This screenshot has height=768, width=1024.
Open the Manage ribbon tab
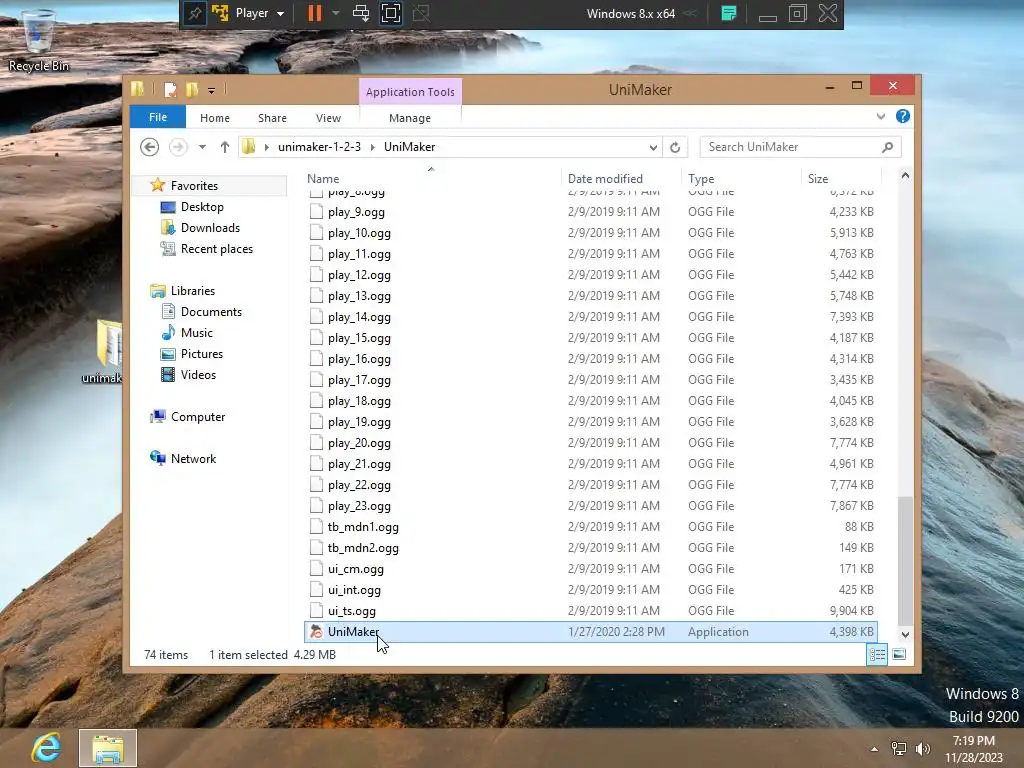point(409,118)
